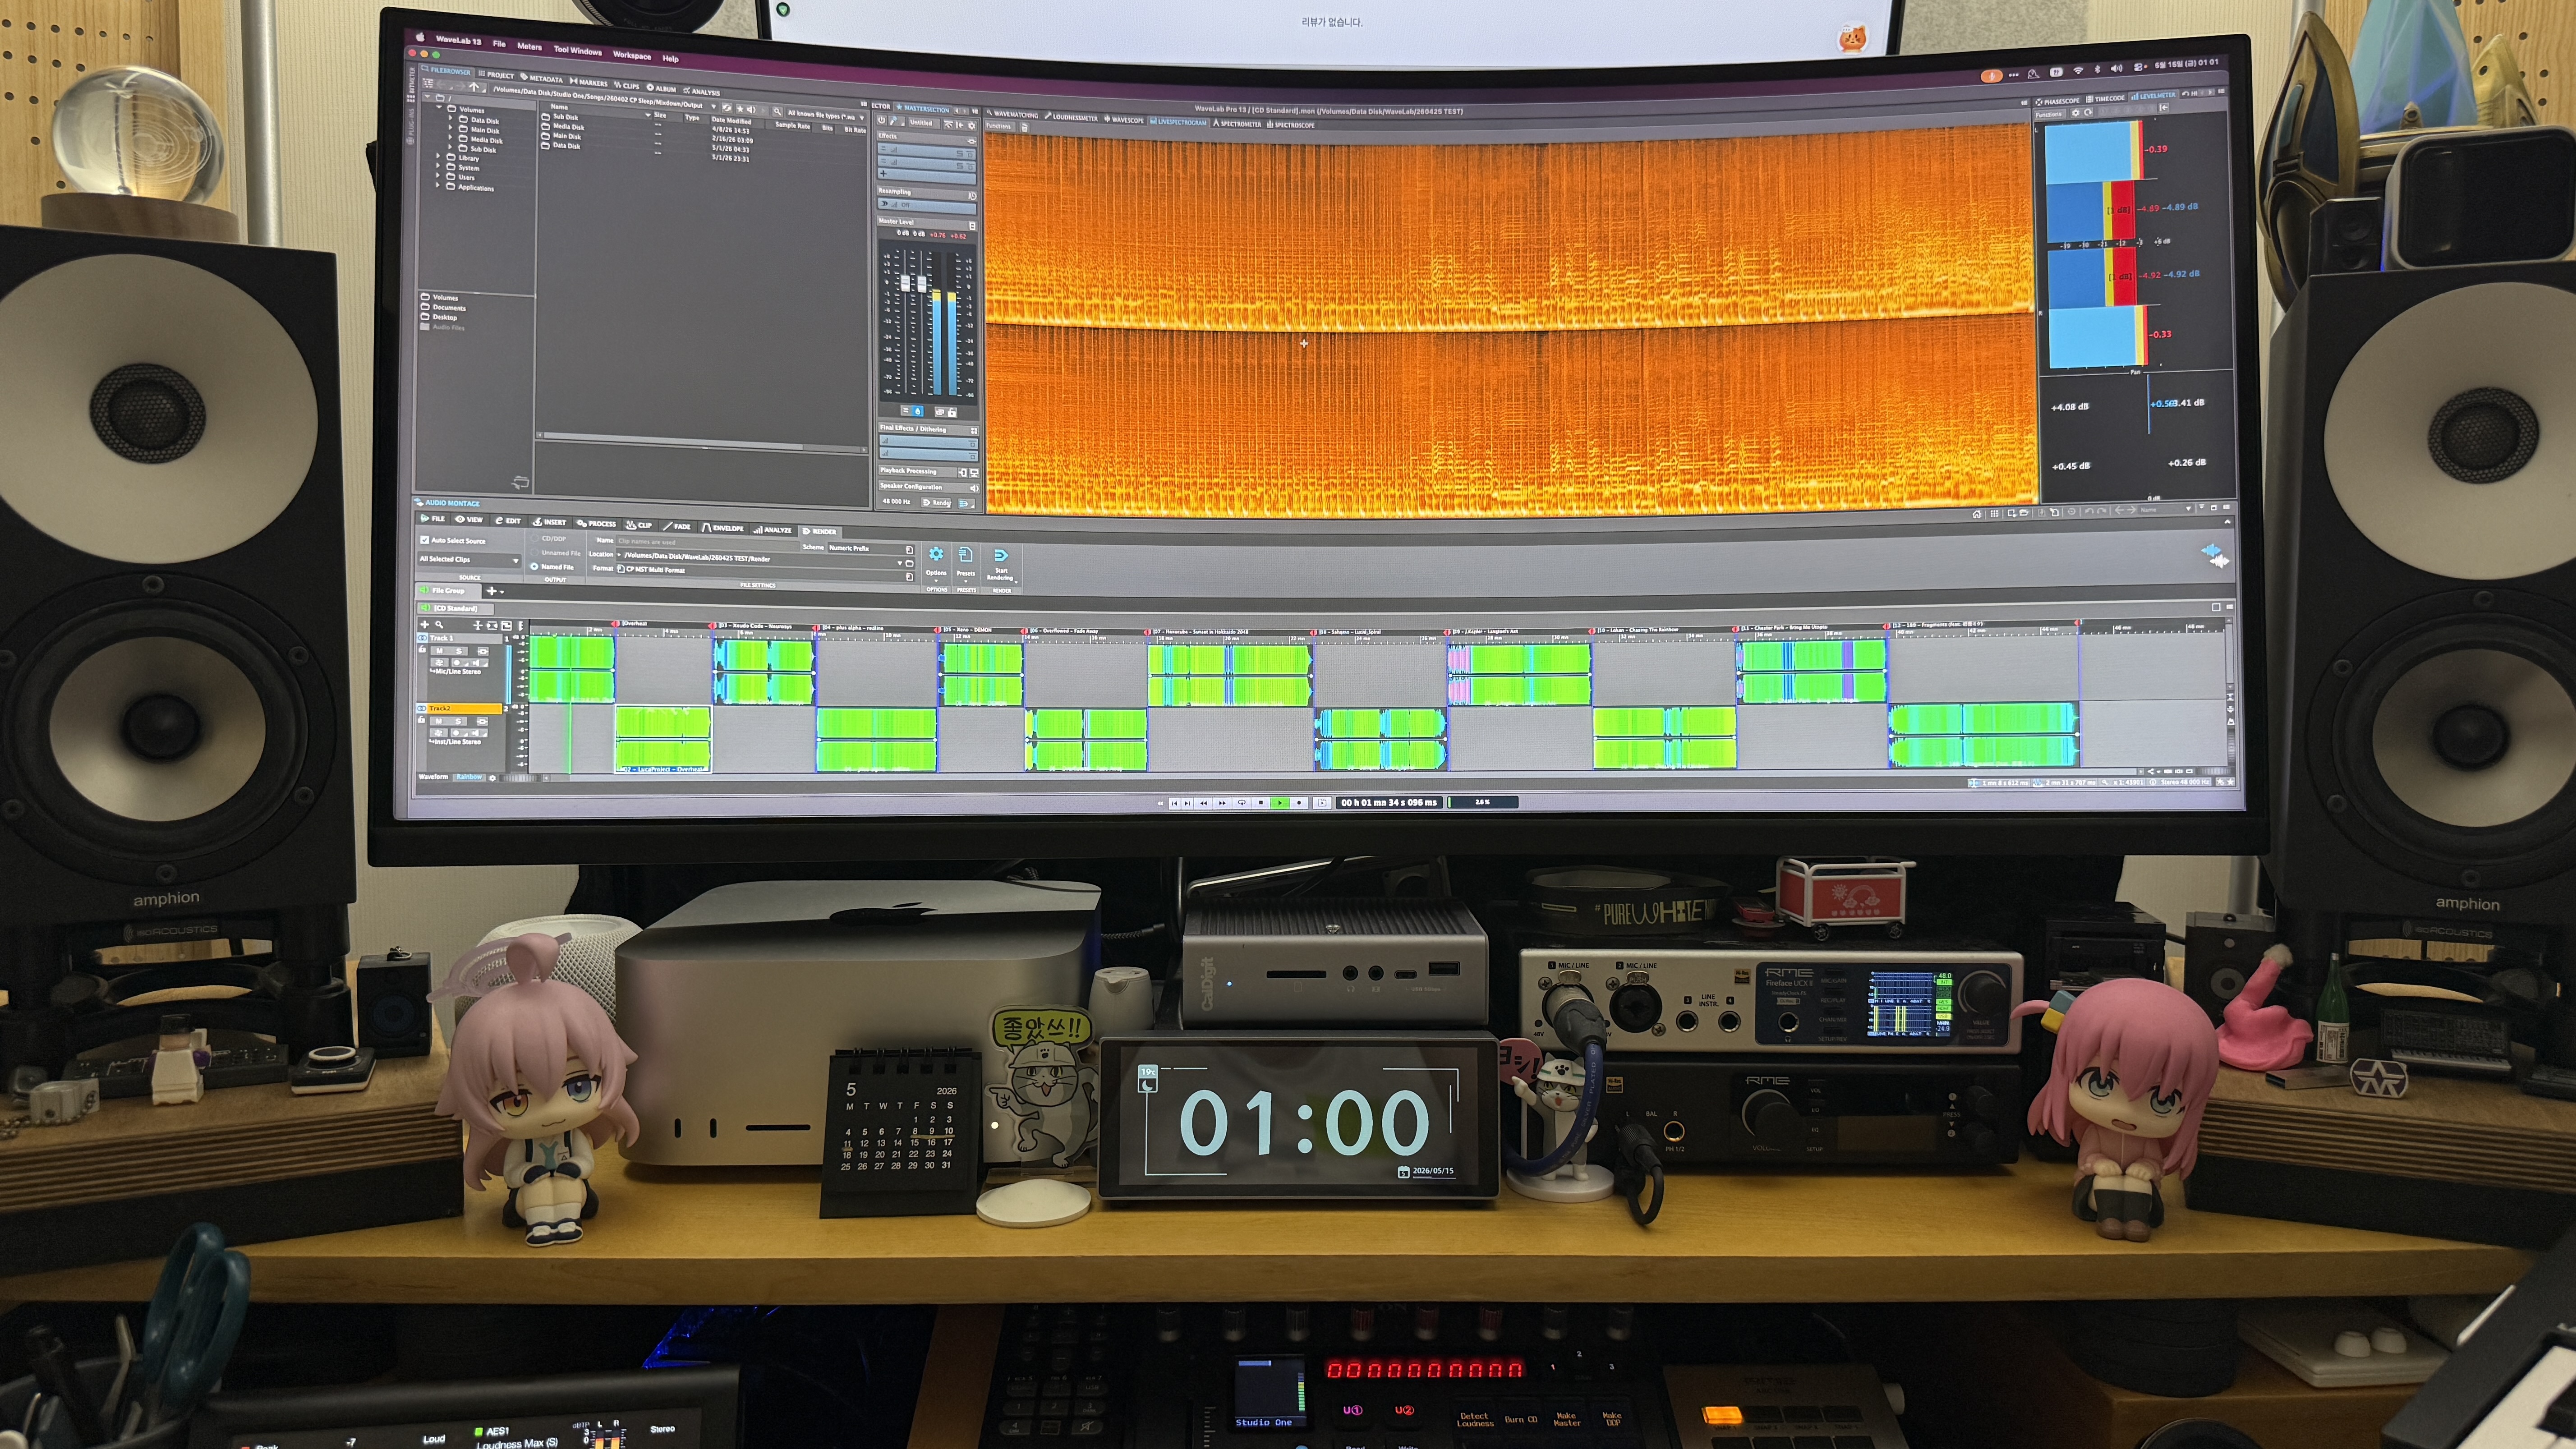Image resolution: width=2576 pixels, height=1449 pixels.
Task: Select the CD/DDP output radio button
Action: [x=534, y=538]
